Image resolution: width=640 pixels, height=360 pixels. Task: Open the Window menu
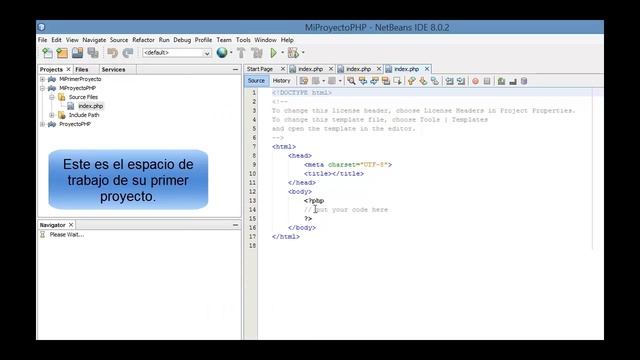(x=265, y=40)
